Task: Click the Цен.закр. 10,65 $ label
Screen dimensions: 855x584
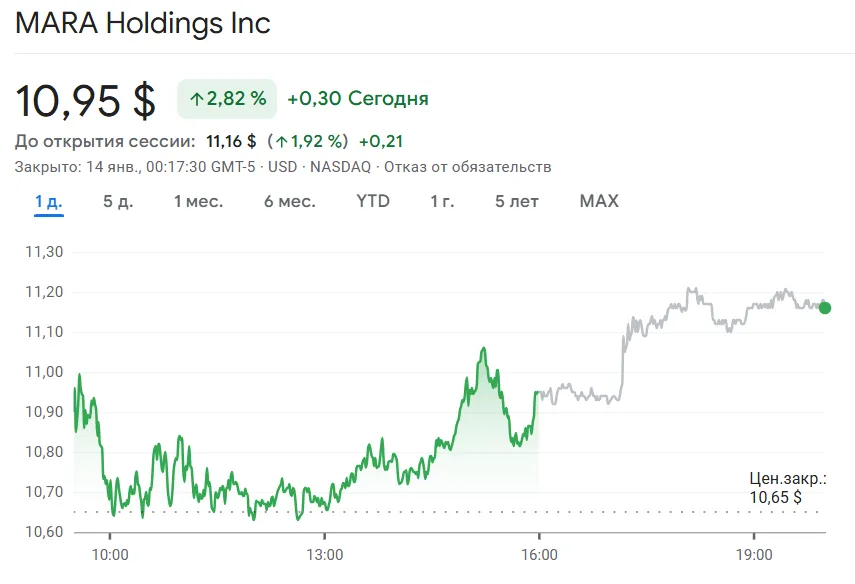Action: coord(788,487)
